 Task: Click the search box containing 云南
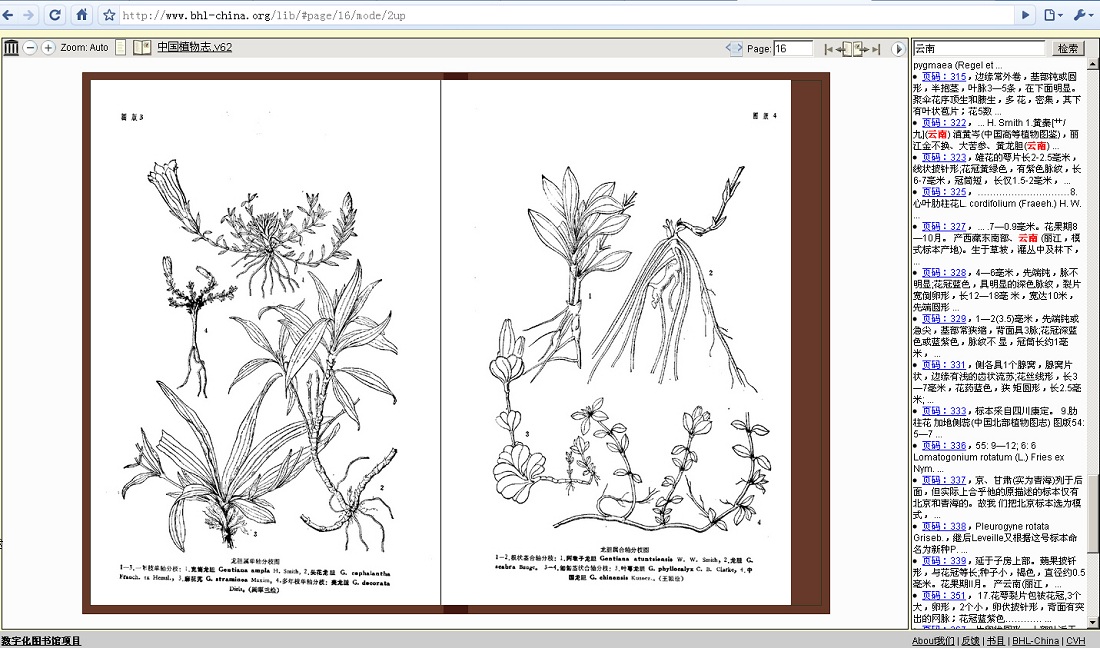[979, 48]
